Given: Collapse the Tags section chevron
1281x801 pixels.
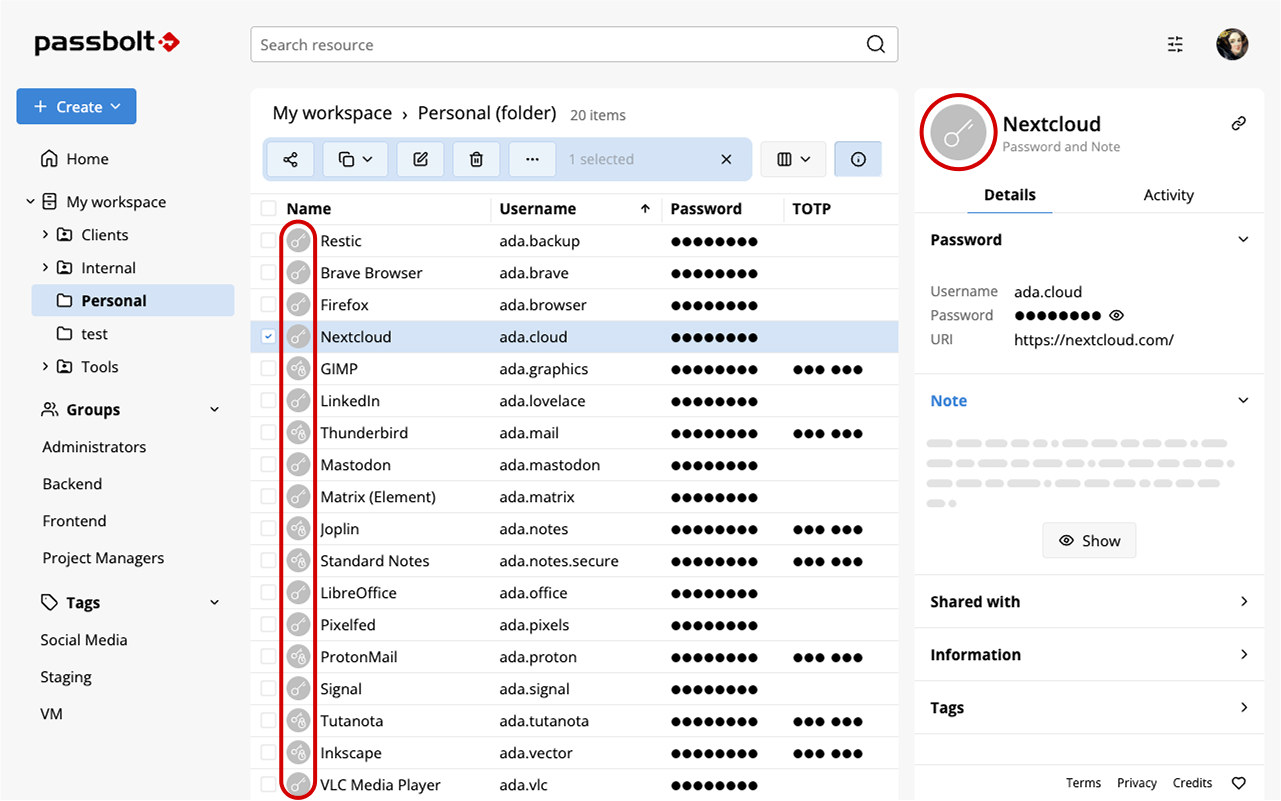Looking at the screenshot, I should (214, 603).
